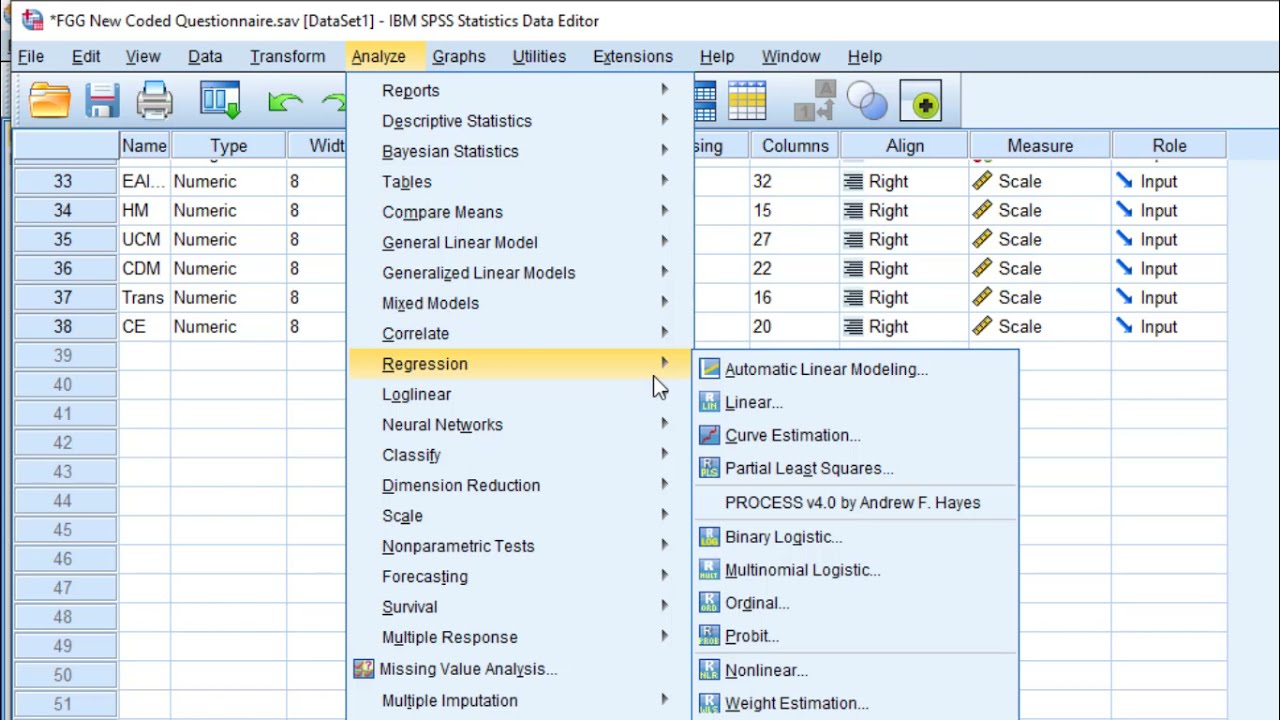Open the Multiple Imputation submenu

520,700
